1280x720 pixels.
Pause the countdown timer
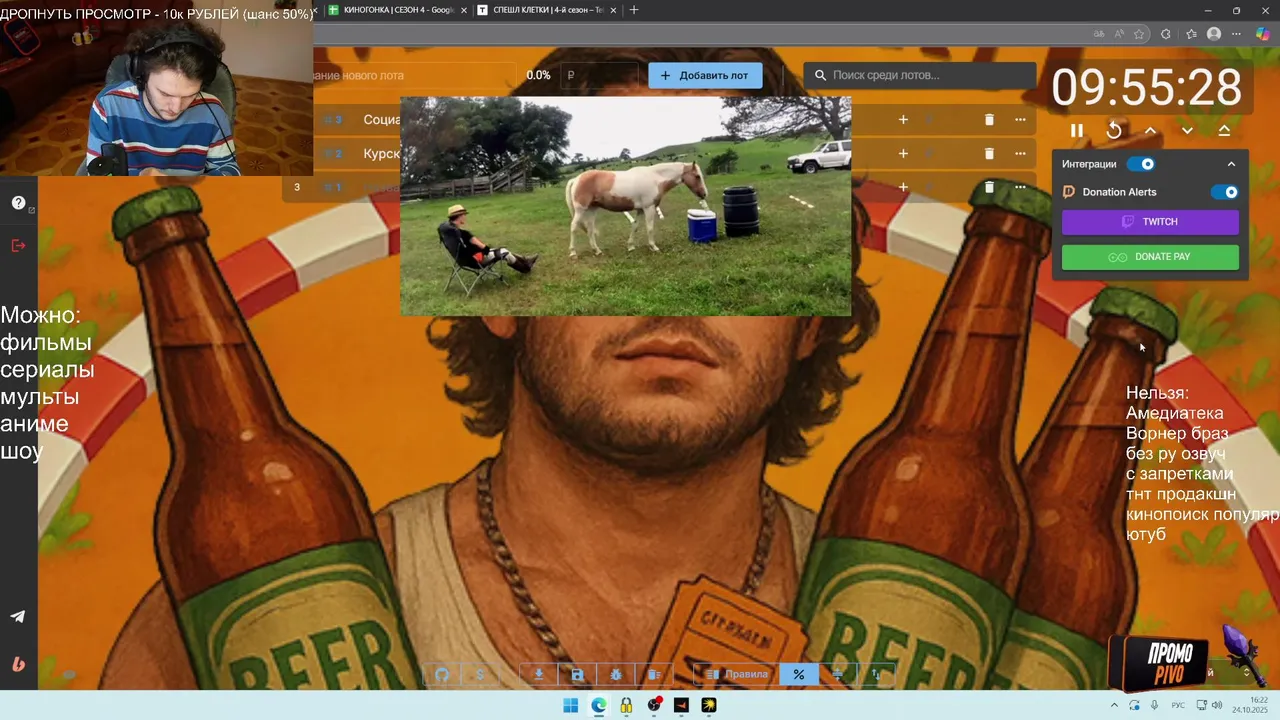1077,131
